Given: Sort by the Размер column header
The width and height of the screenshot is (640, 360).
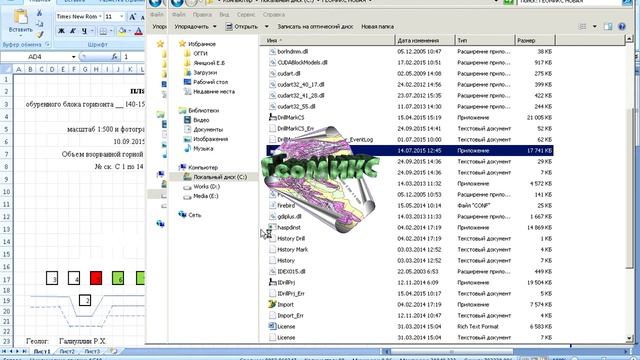Looking at the screenshot, I should point(535,40).
